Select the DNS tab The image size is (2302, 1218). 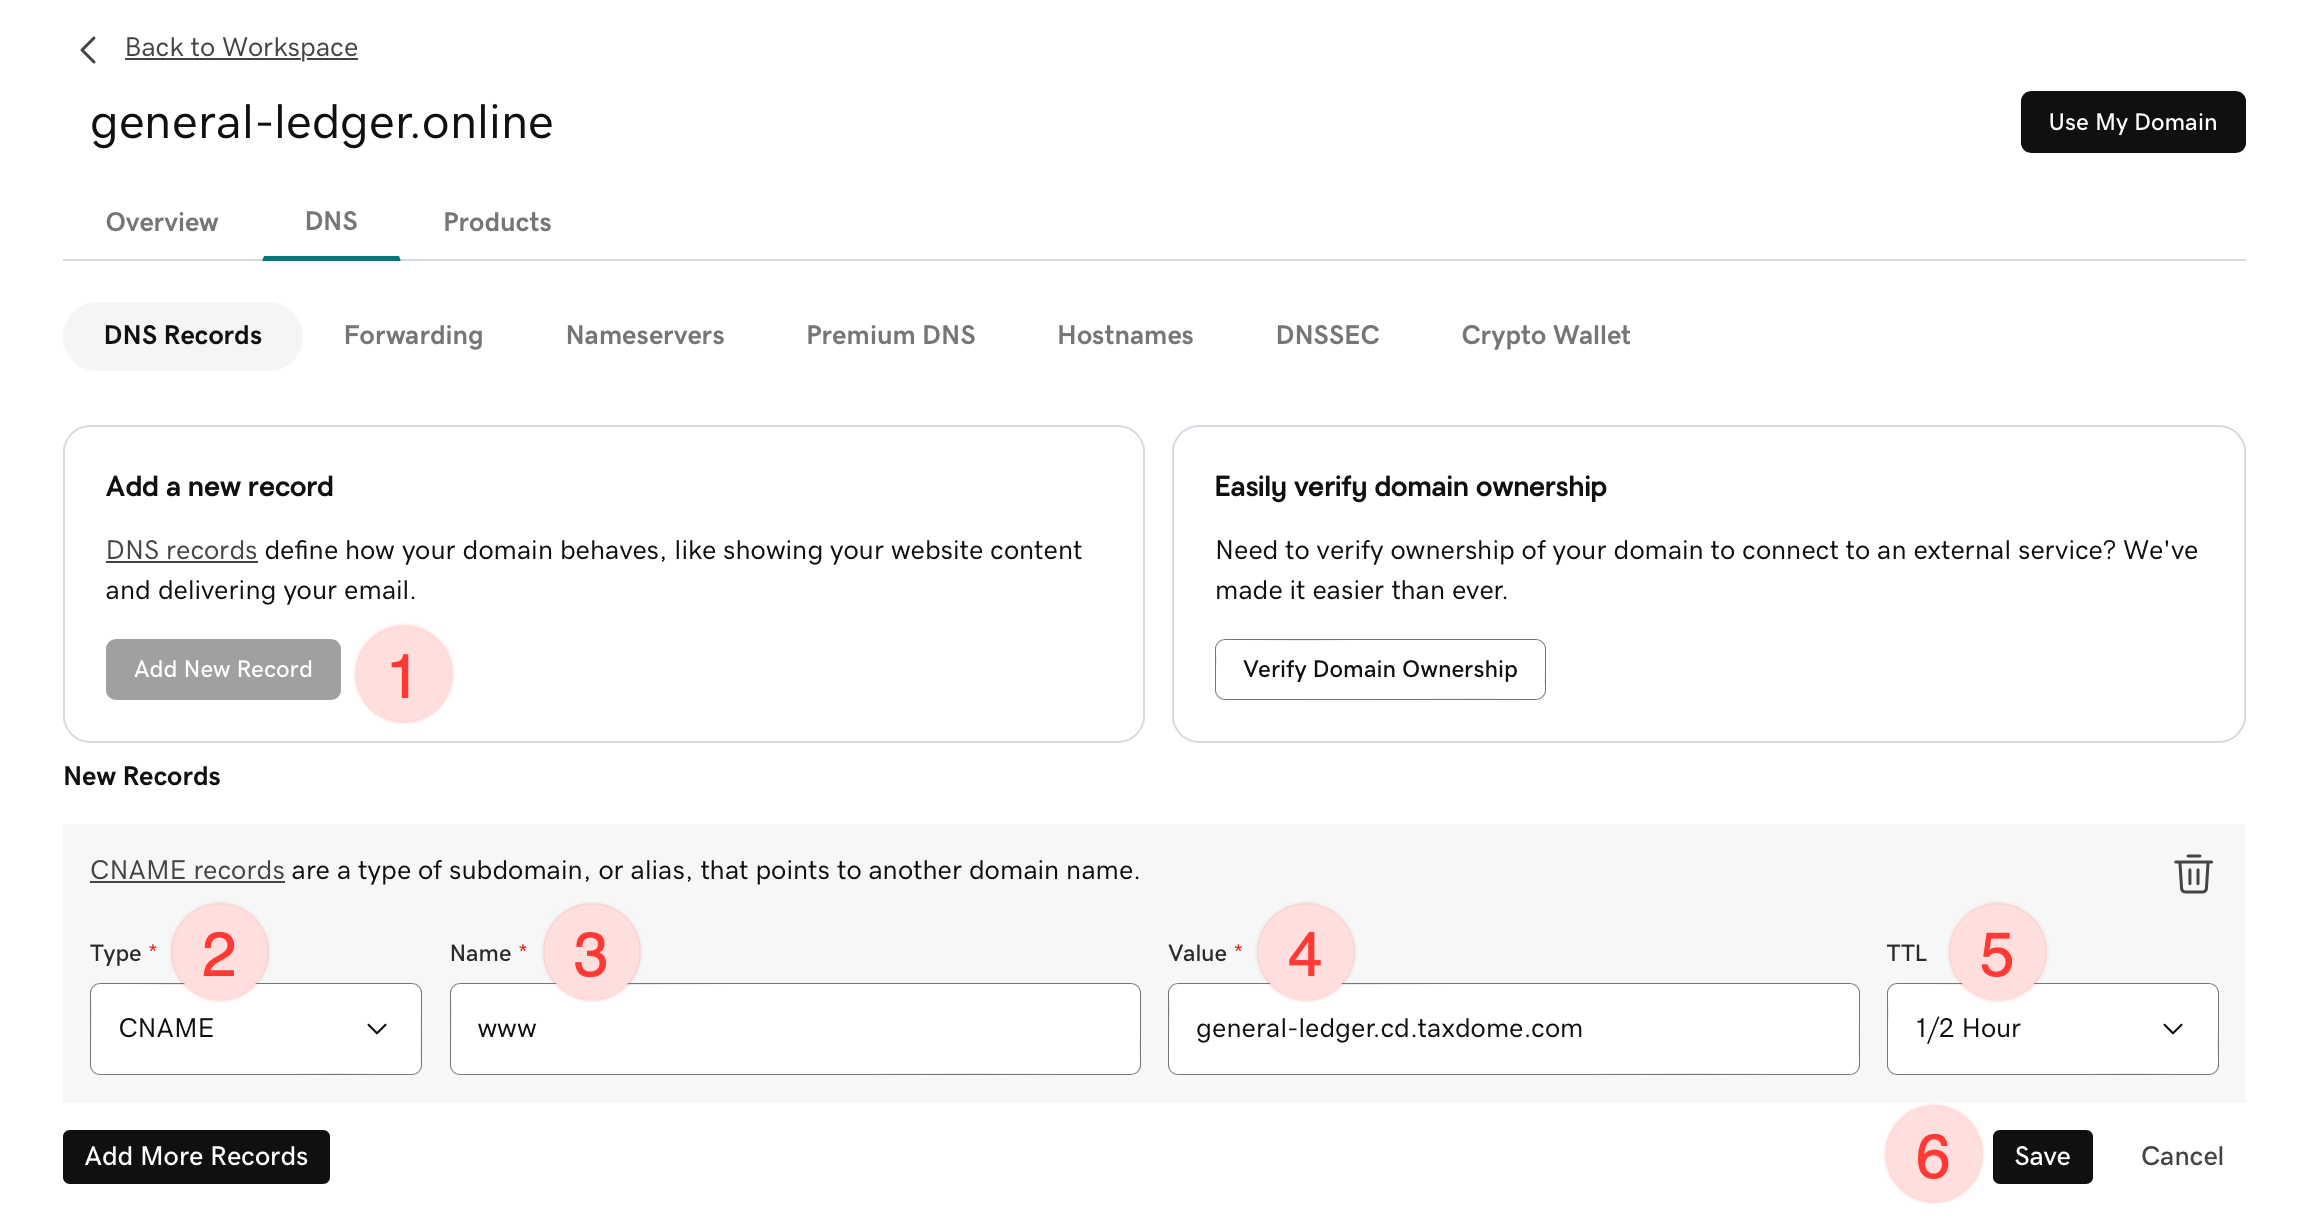pos(331,221)
